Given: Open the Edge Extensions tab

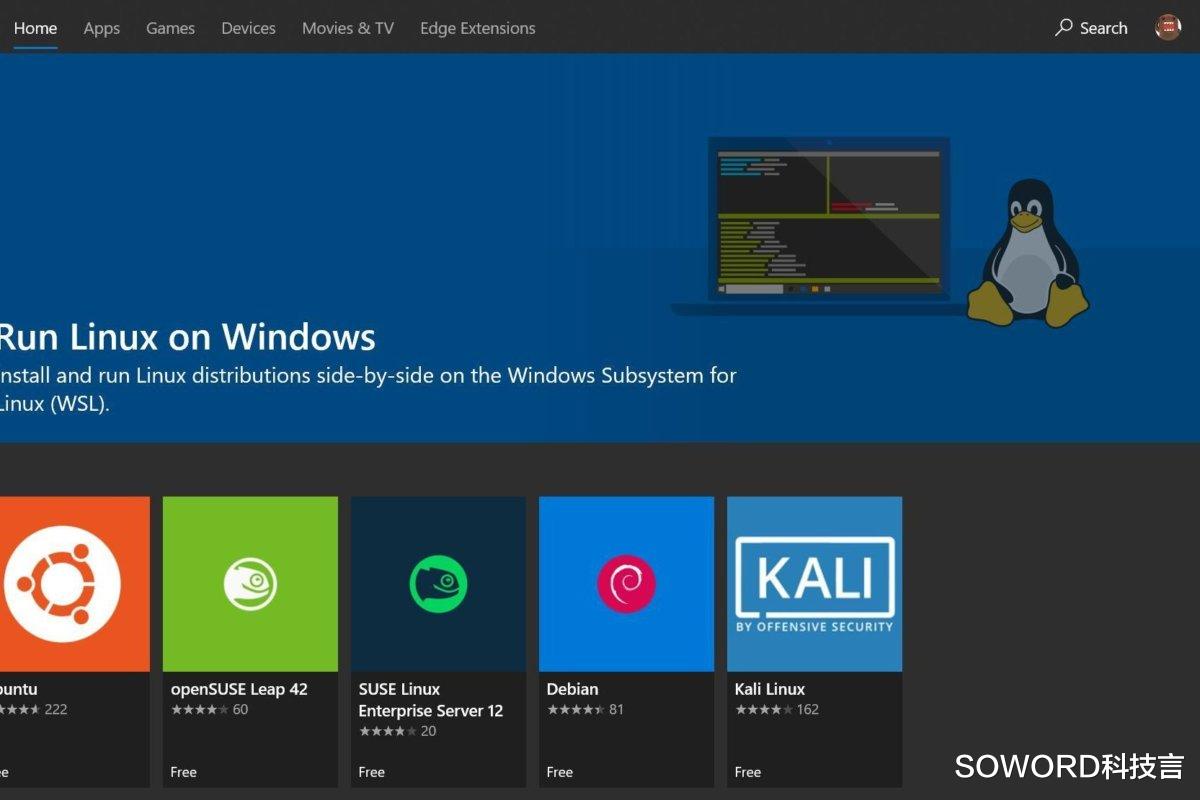Looking at the screenshot, I should tap(477, 28).
